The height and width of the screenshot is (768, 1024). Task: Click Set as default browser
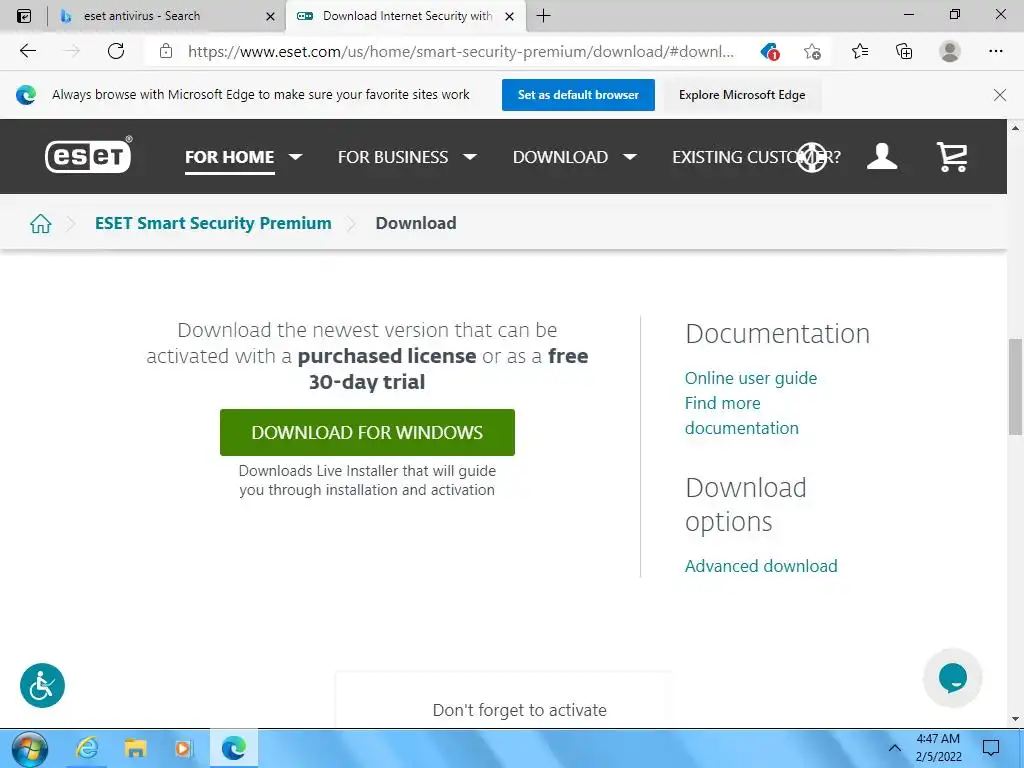[x=578, y=95]
